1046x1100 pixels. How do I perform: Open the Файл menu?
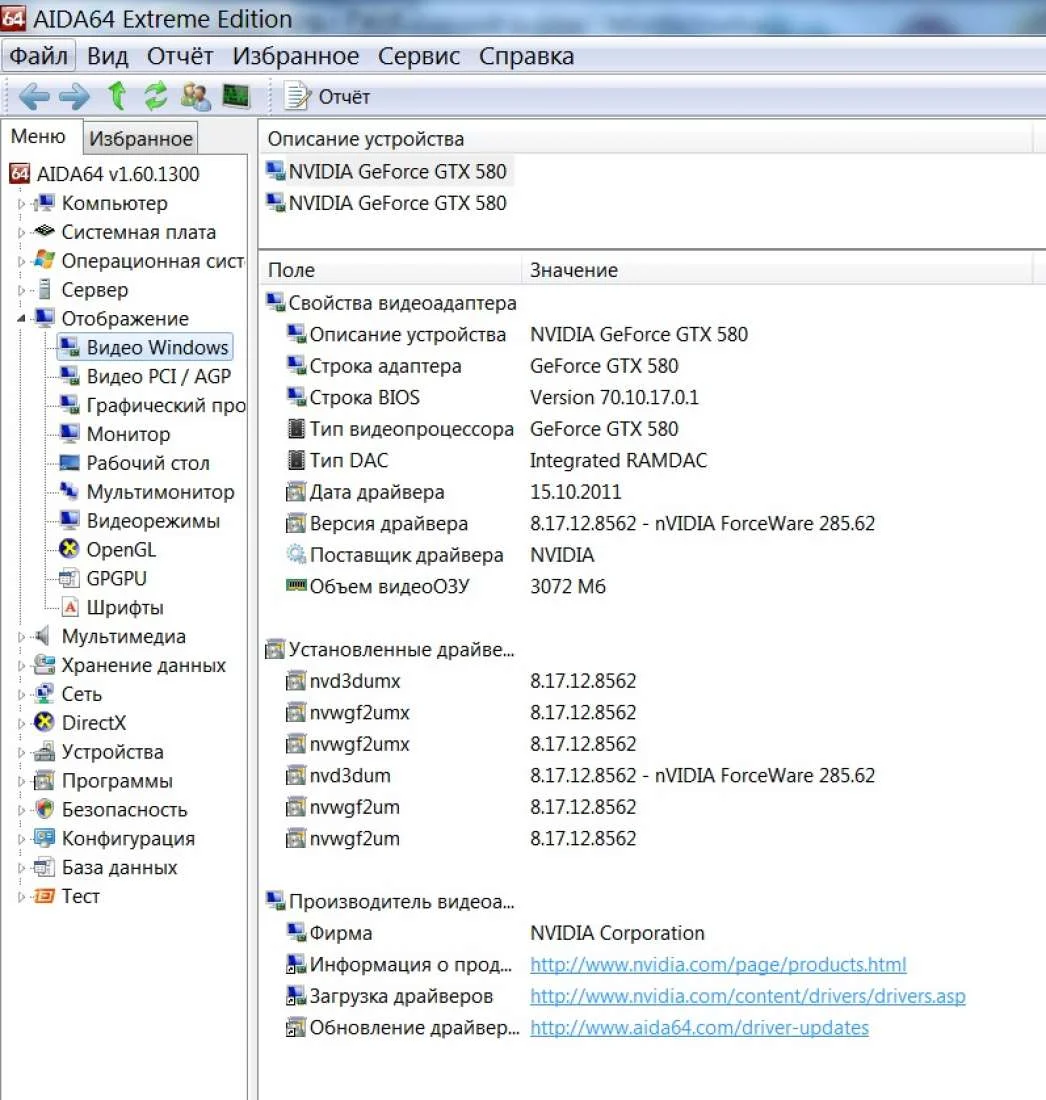click(39, 56)
